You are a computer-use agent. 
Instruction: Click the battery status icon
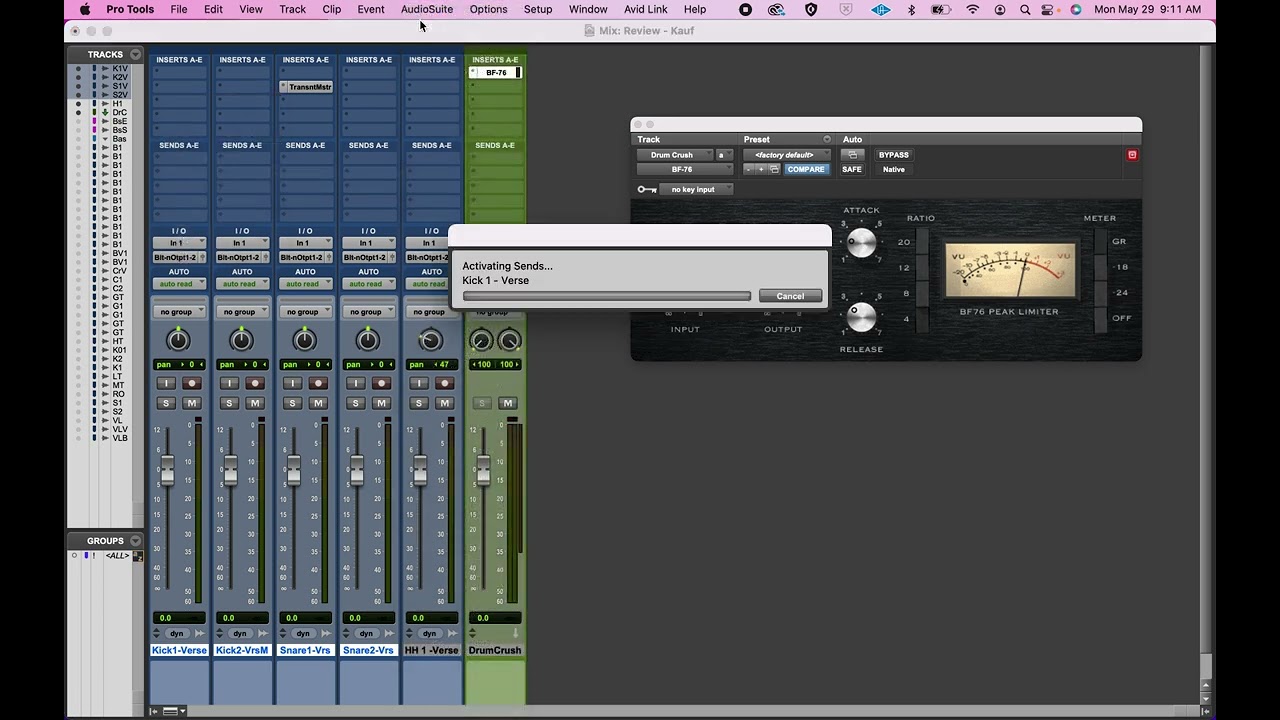(x=941, y=9)
